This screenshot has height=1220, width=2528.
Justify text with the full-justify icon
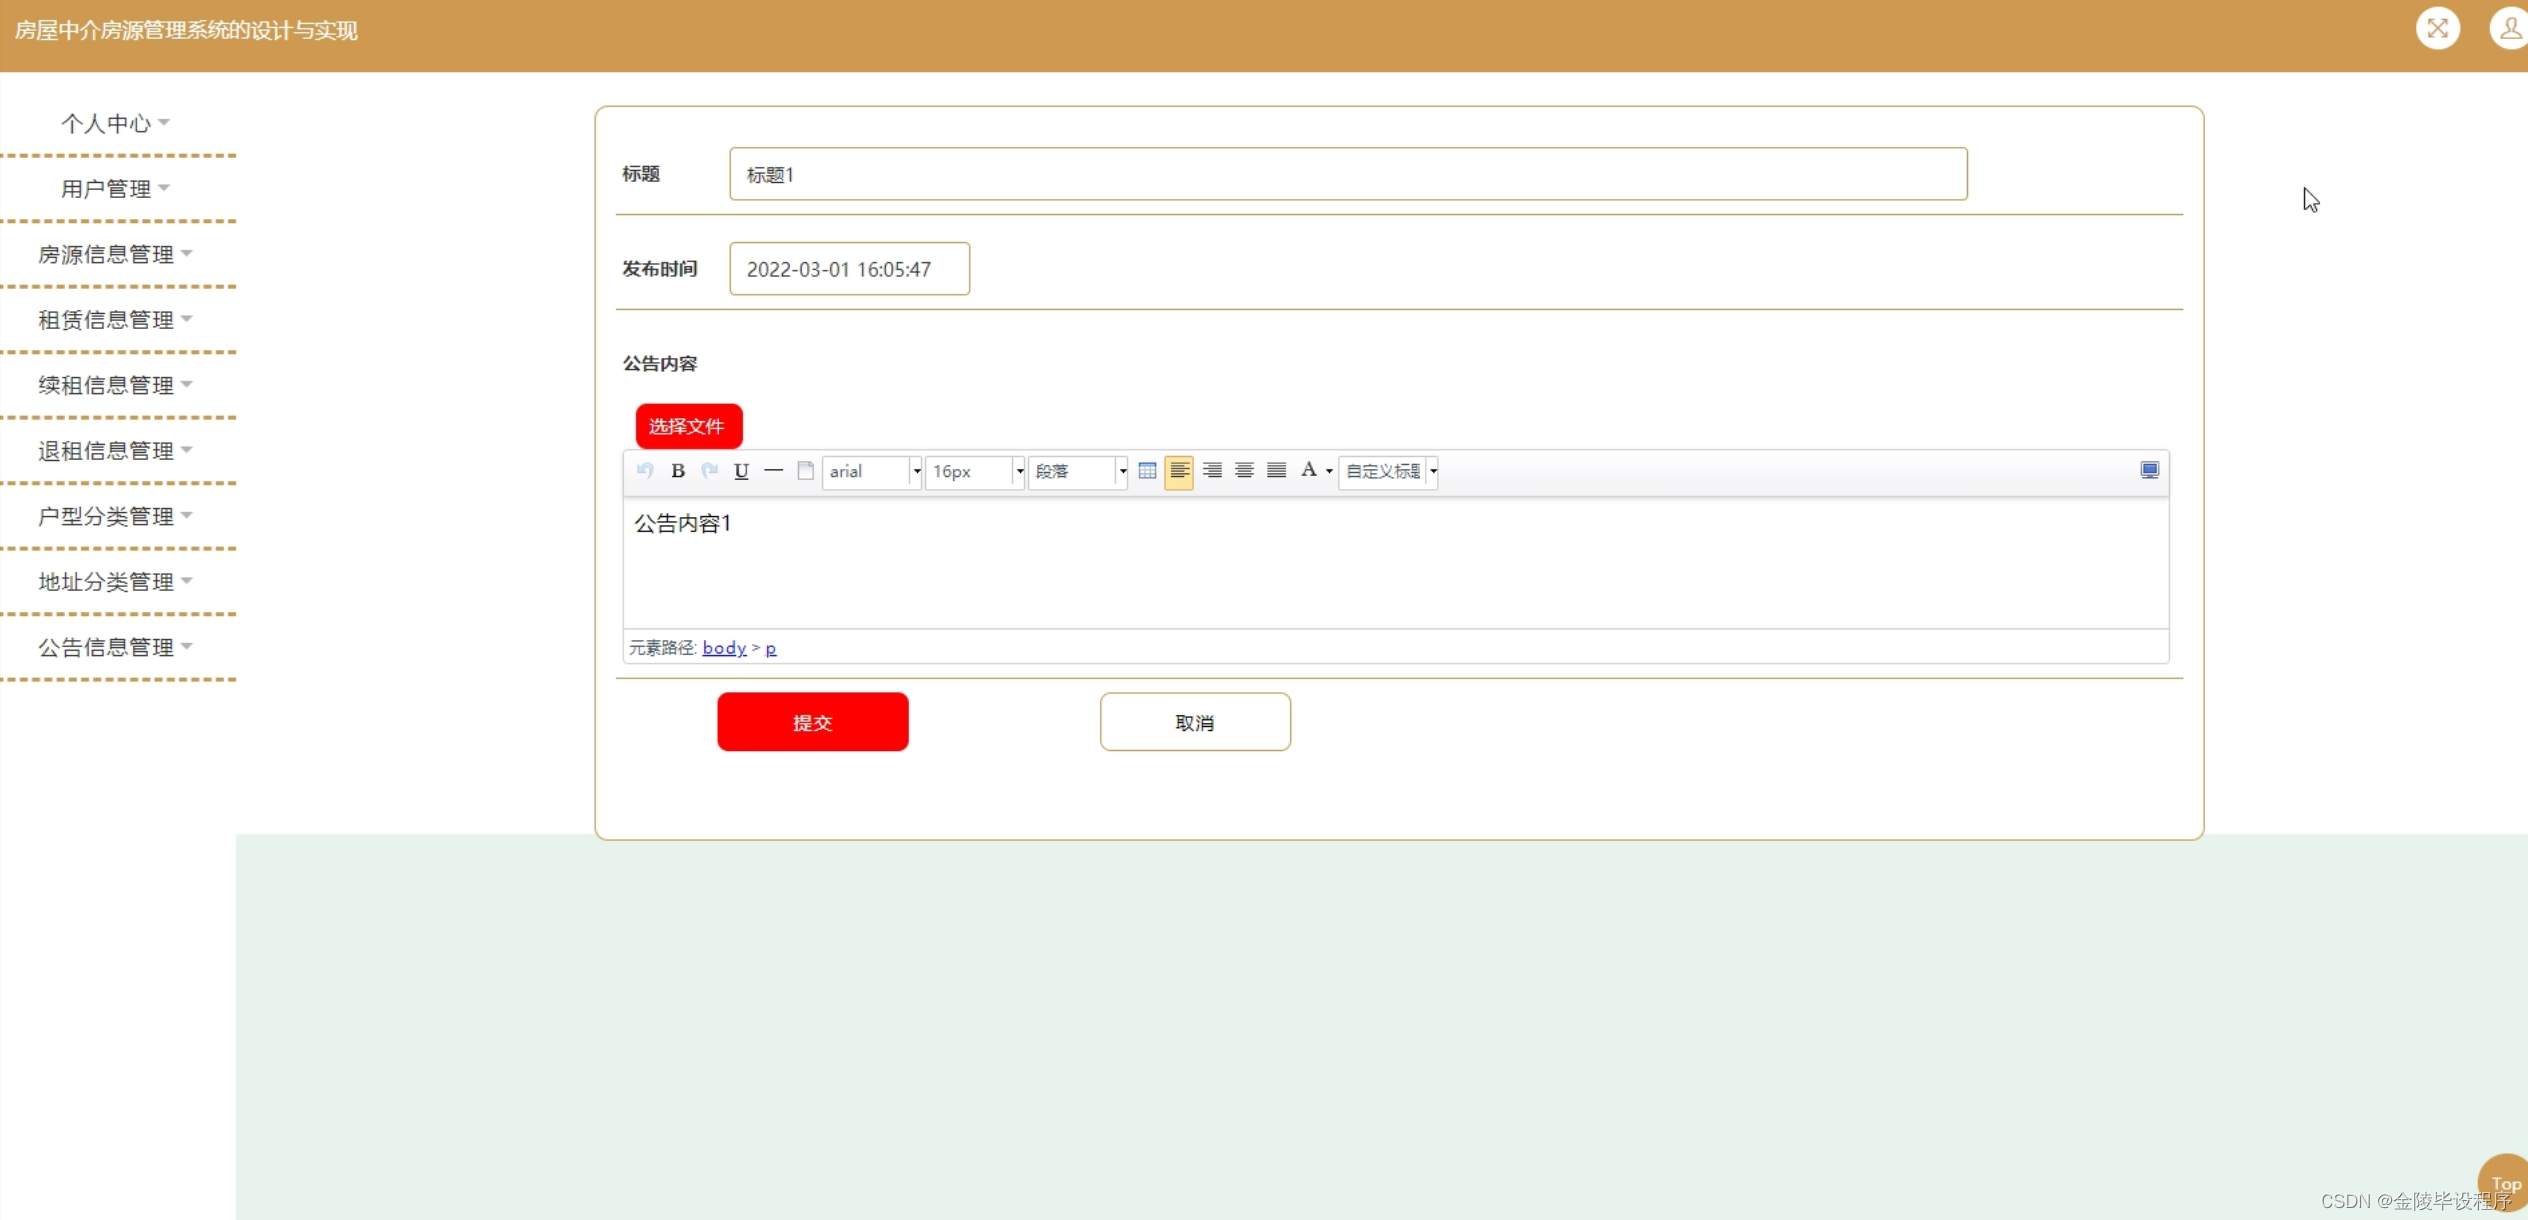tap(1276, 471)
